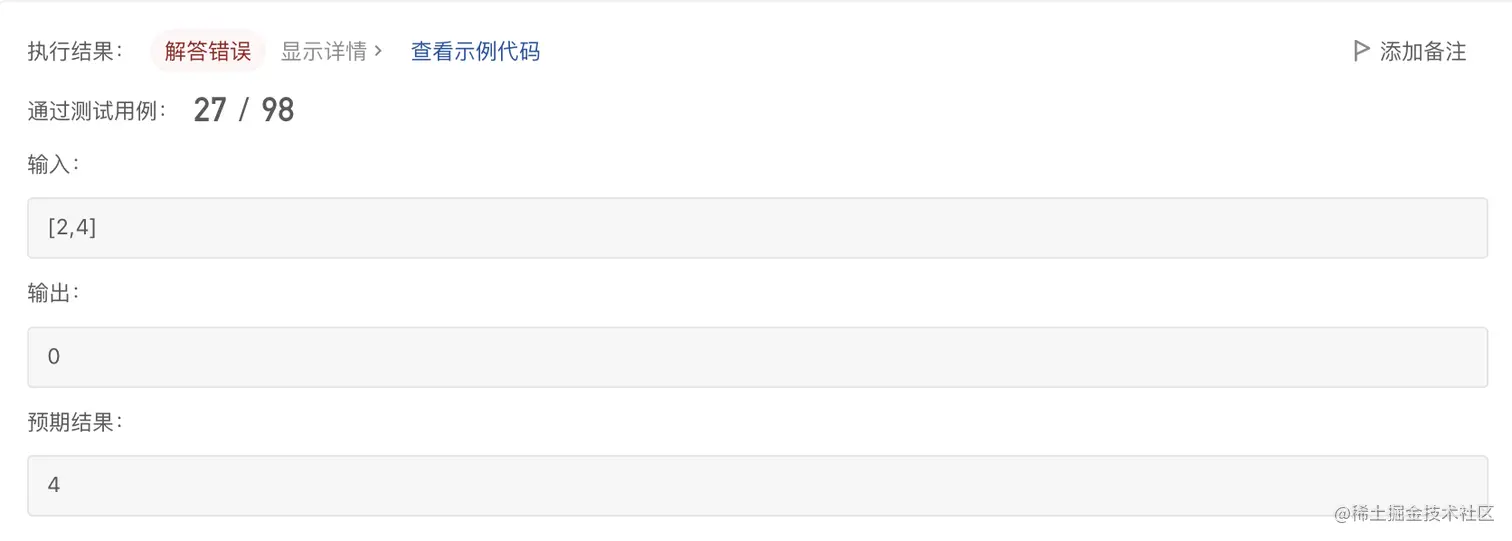Click the 0 output value text
This screenshot has height=541, width=1512.
54,357
